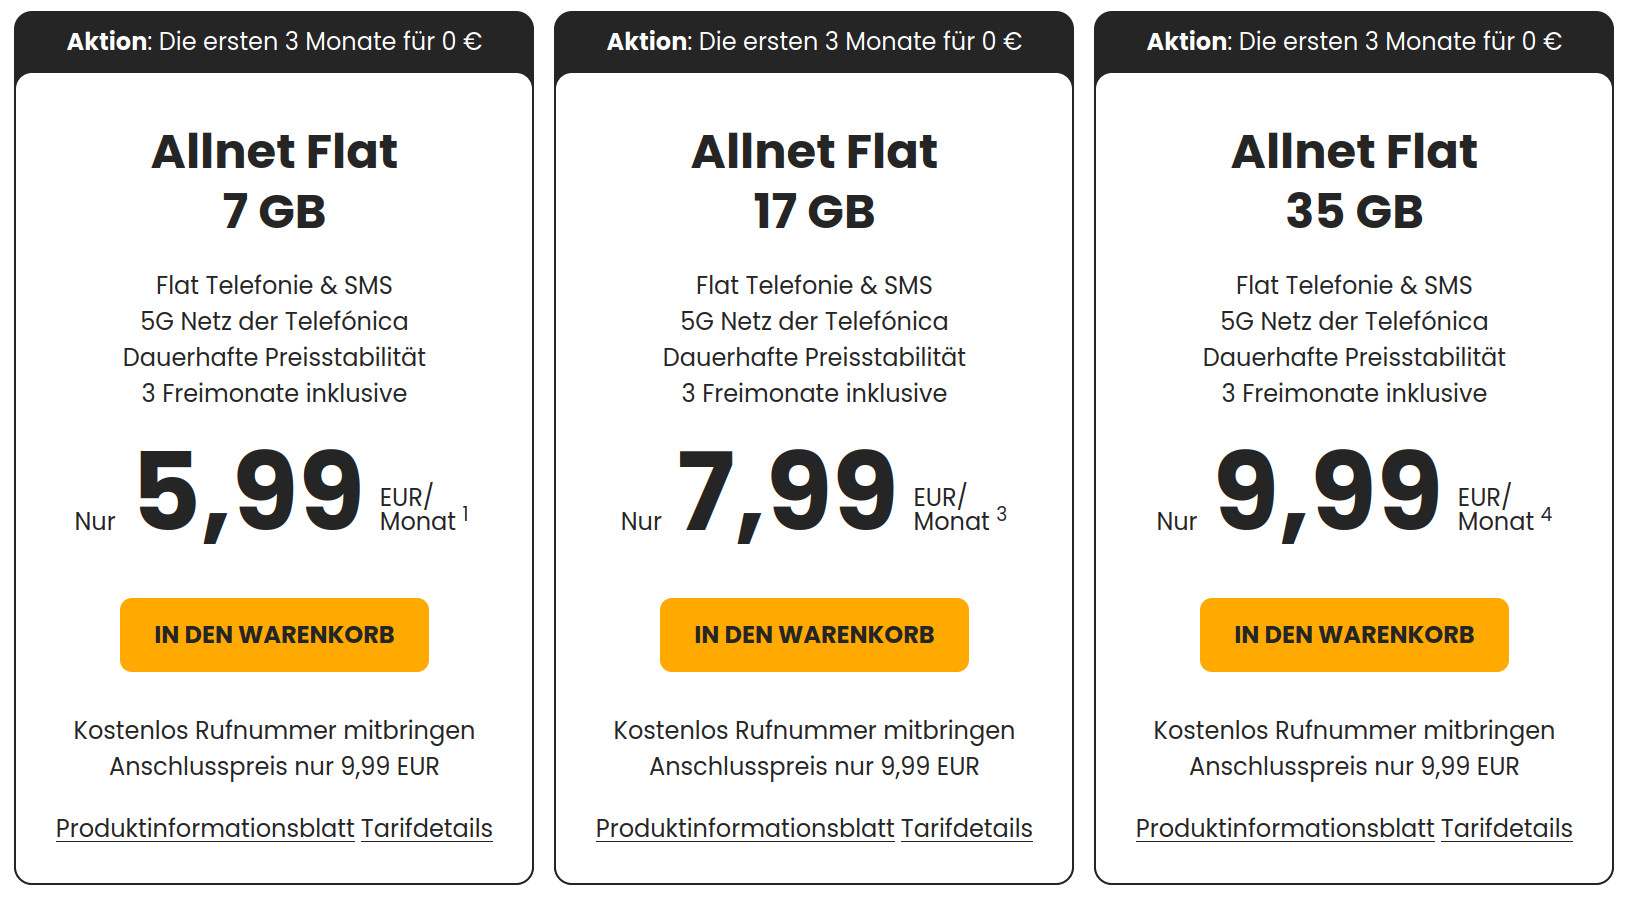
Task: Open Tarifdetails for the 35 GB plan
Action: (x=1507, y=829)
